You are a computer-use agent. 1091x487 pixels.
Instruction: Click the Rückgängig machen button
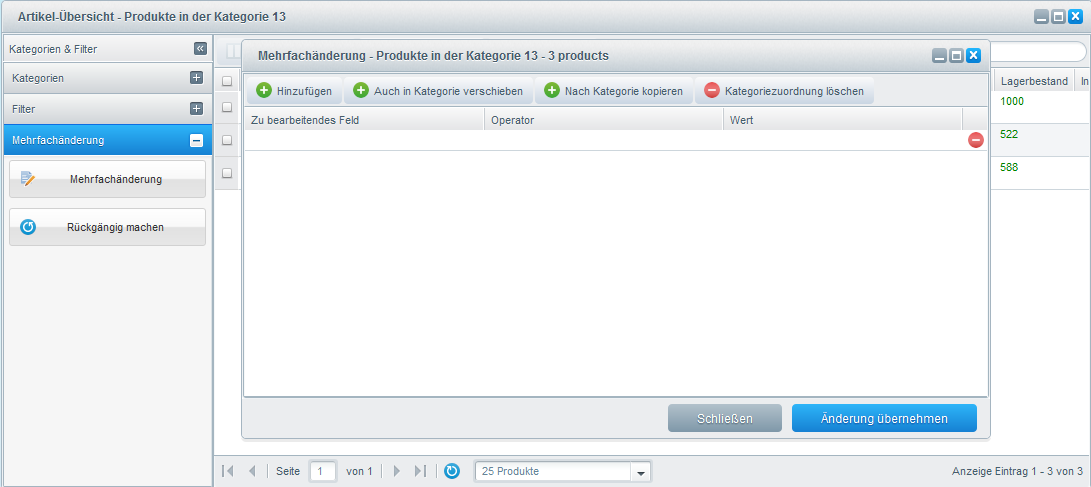107,227
